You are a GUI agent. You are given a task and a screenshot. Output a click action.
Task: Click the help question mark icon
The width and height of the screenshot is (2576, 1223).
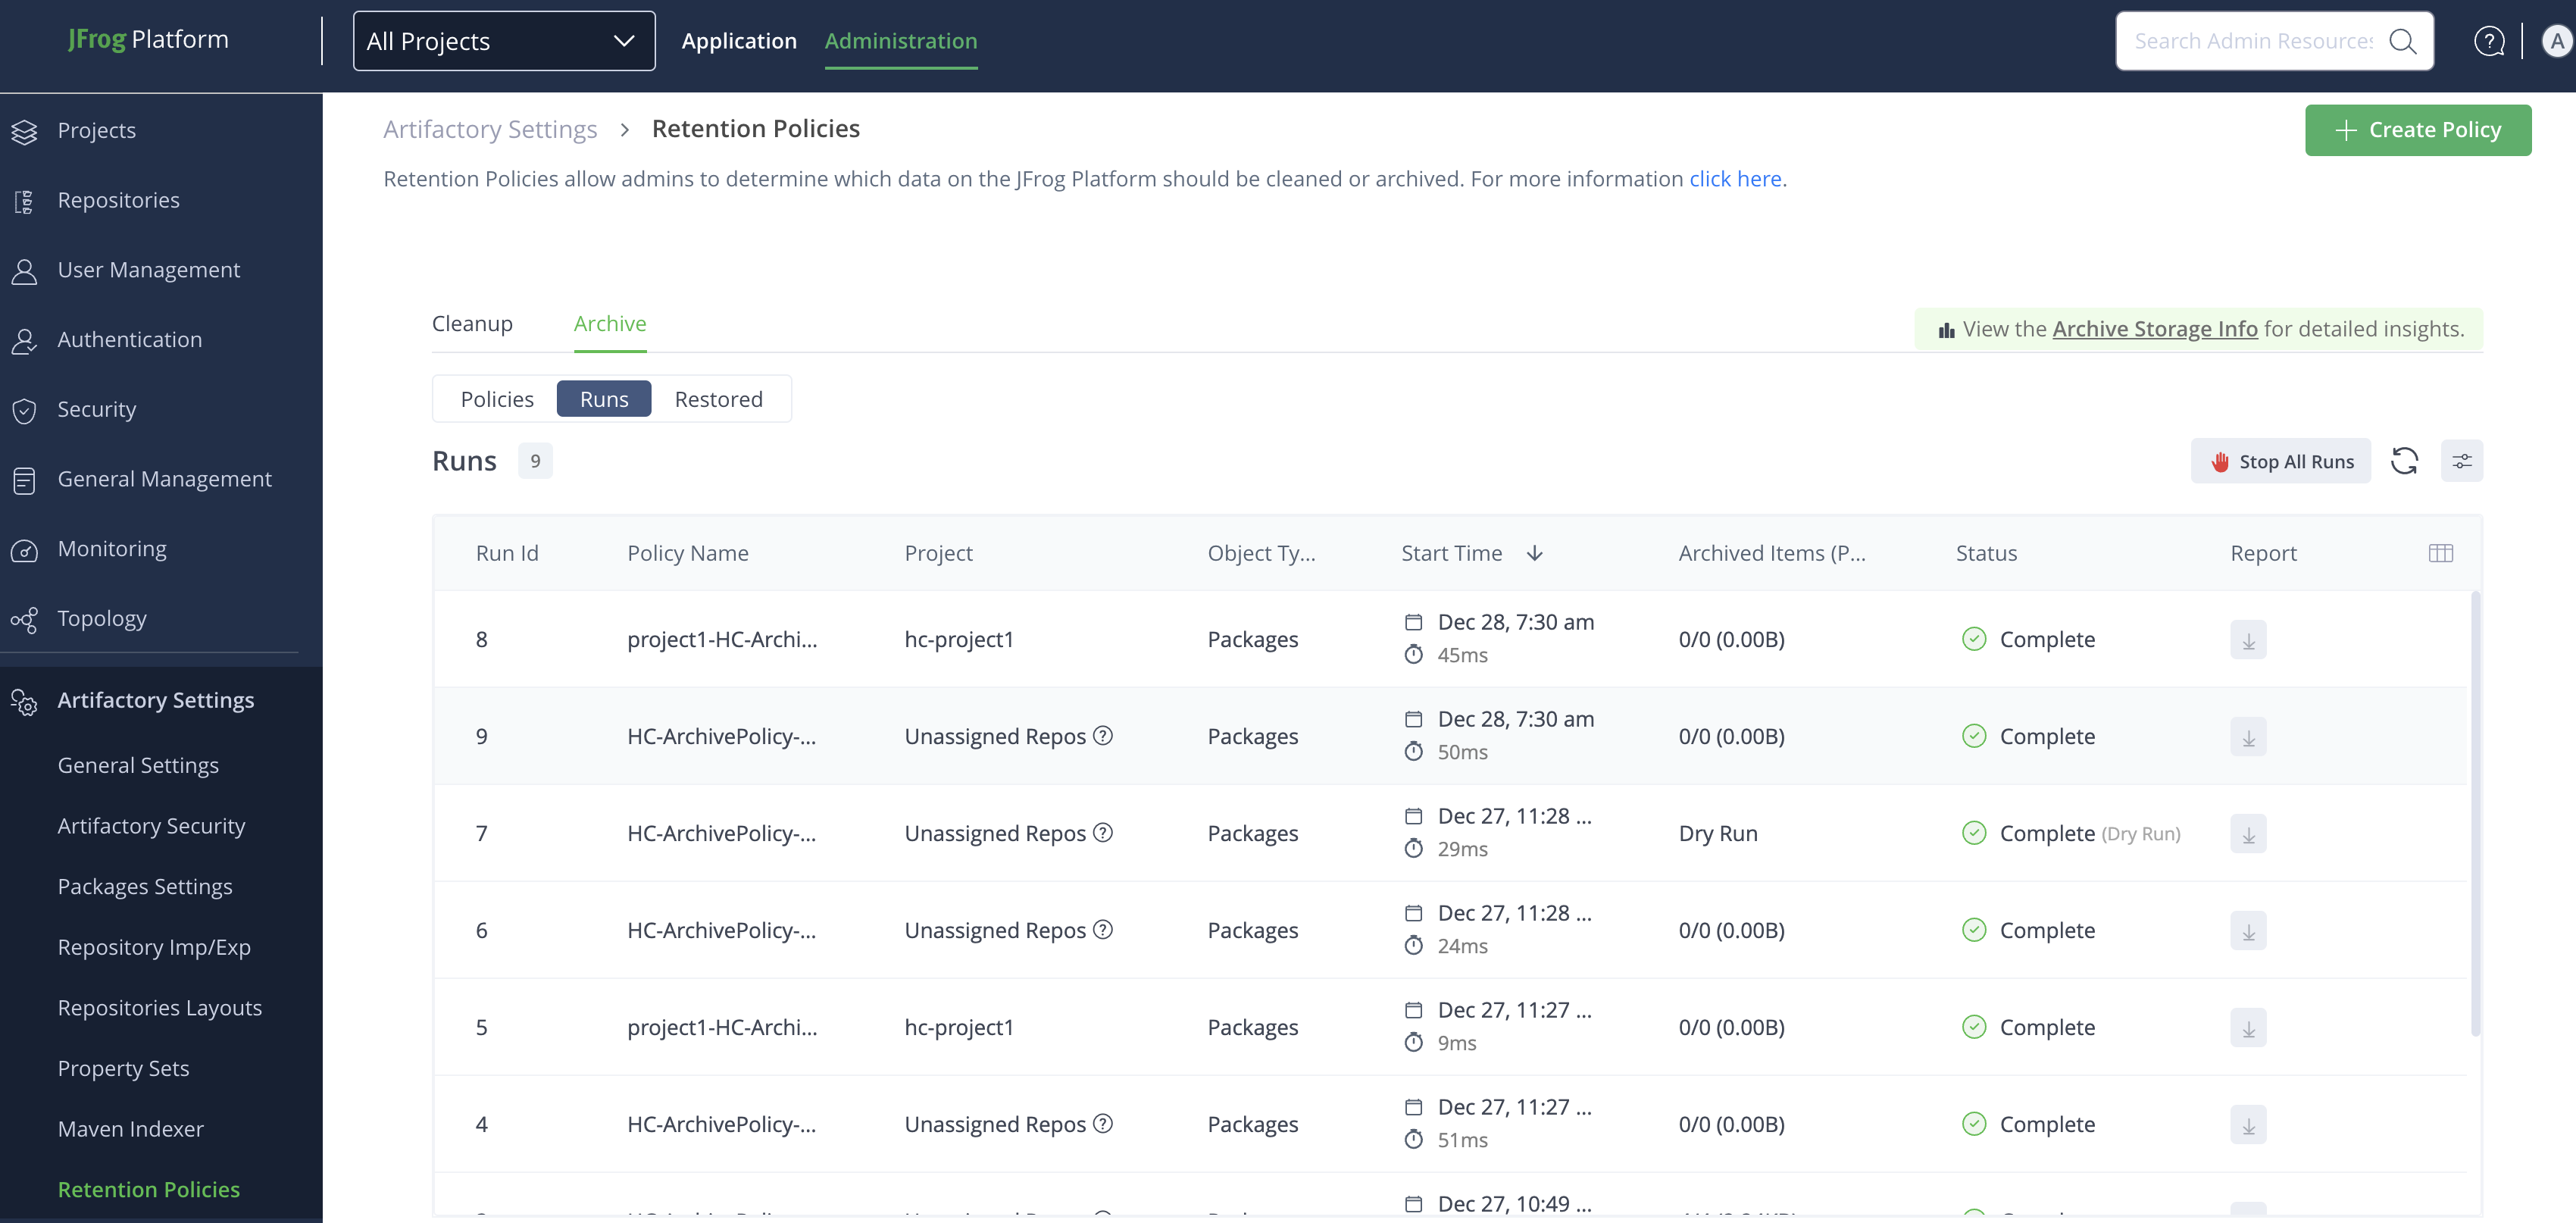pos(2489,41)
